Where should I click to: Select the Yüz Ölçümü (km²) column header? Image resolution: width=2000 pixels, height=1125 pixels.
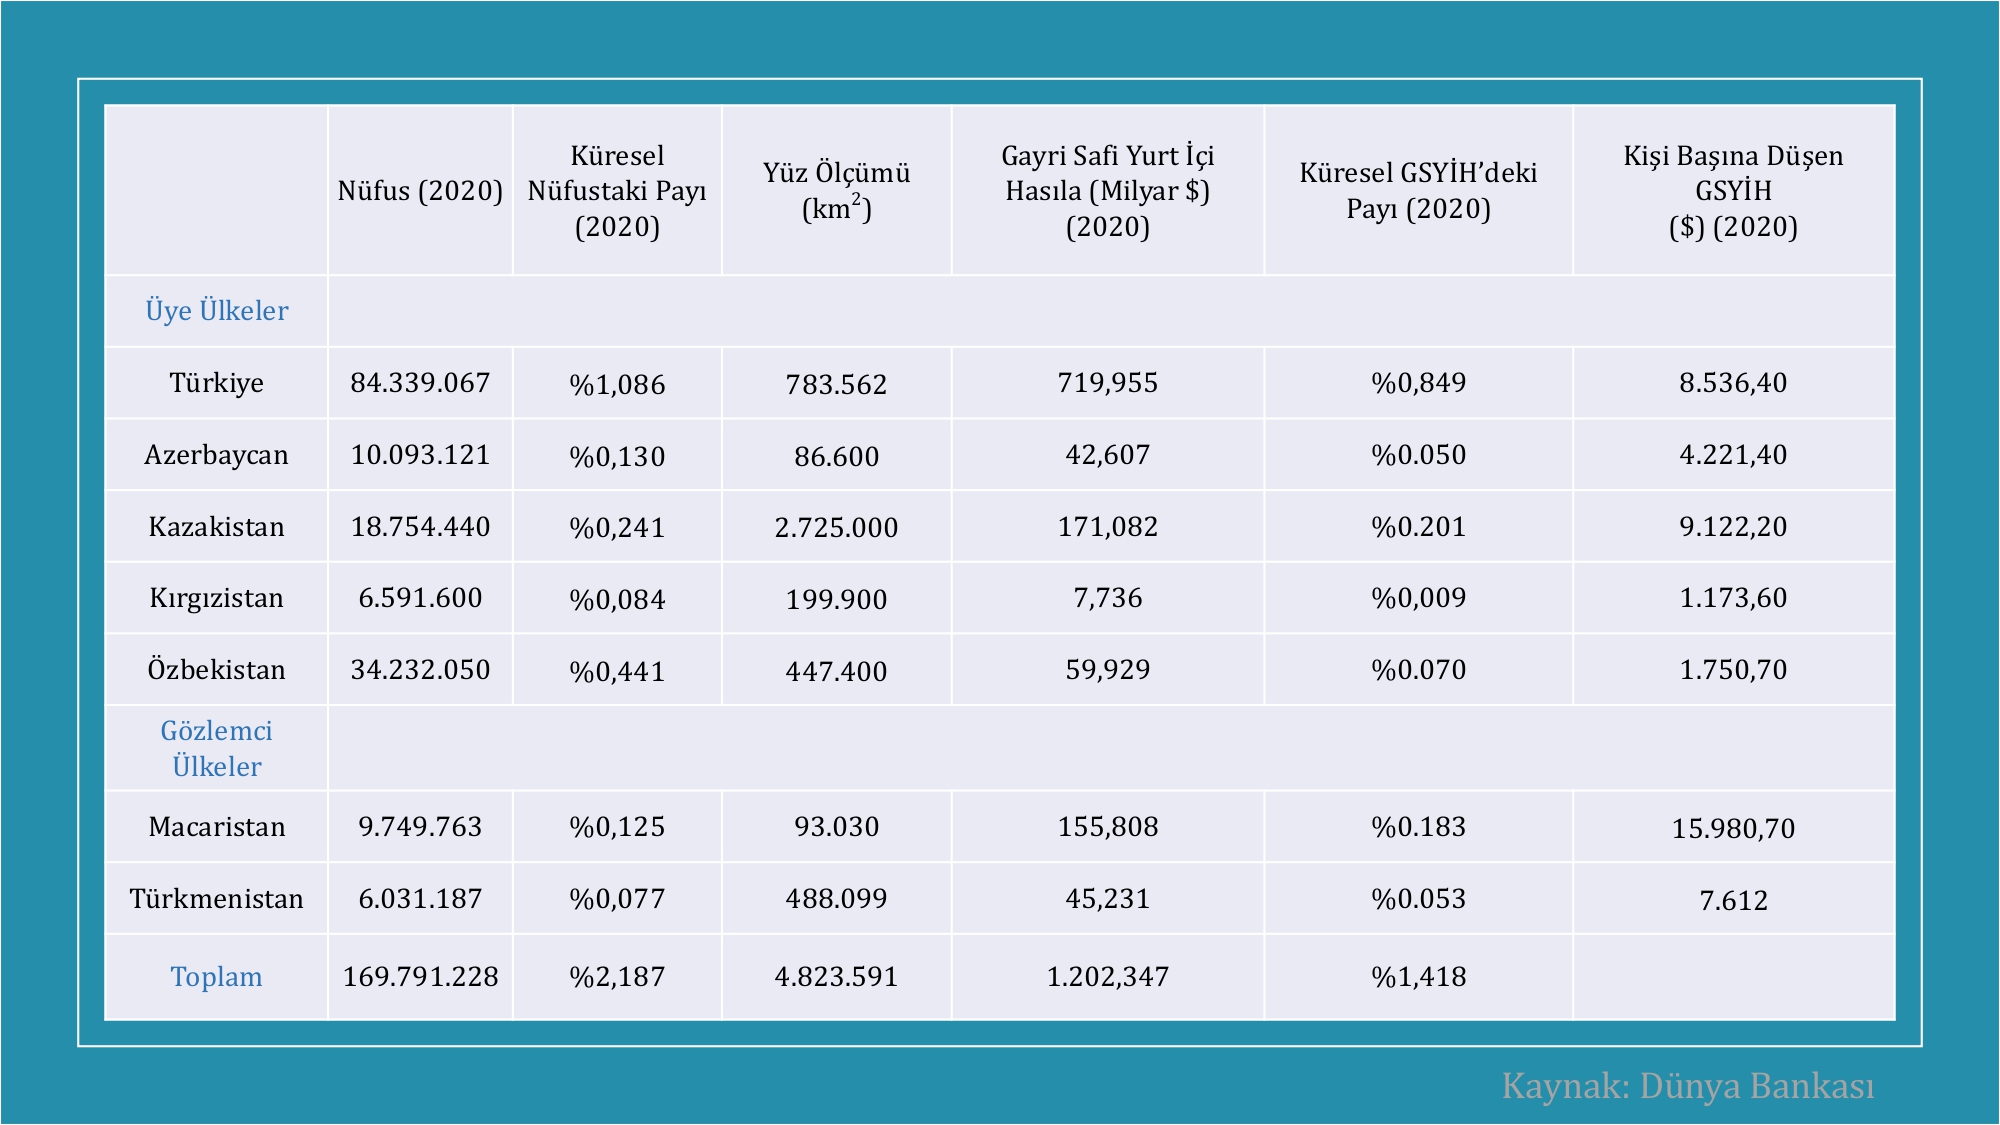(x=836, y=191)
